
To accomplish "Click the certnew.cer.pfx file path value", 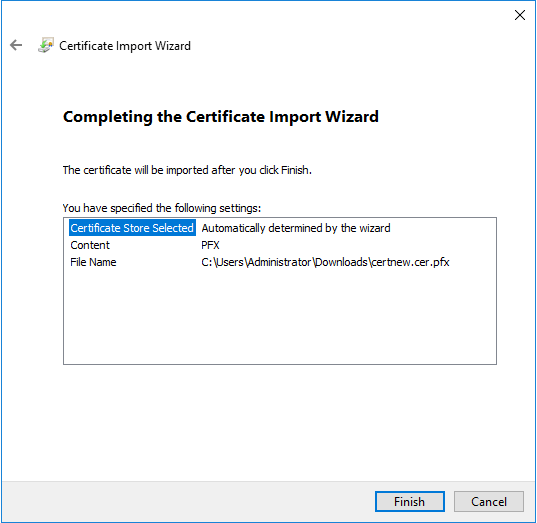I will 325,262.
